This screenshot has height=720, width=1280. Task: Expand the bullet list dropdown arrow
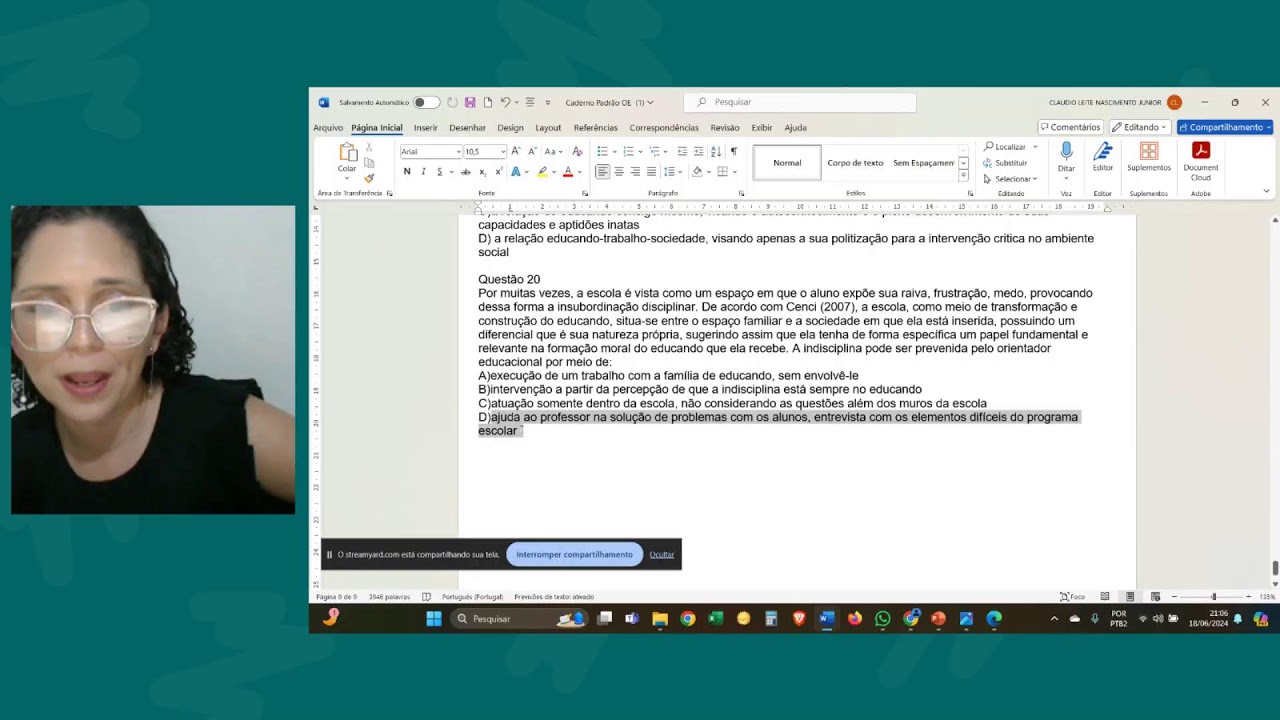pos(613,152)
